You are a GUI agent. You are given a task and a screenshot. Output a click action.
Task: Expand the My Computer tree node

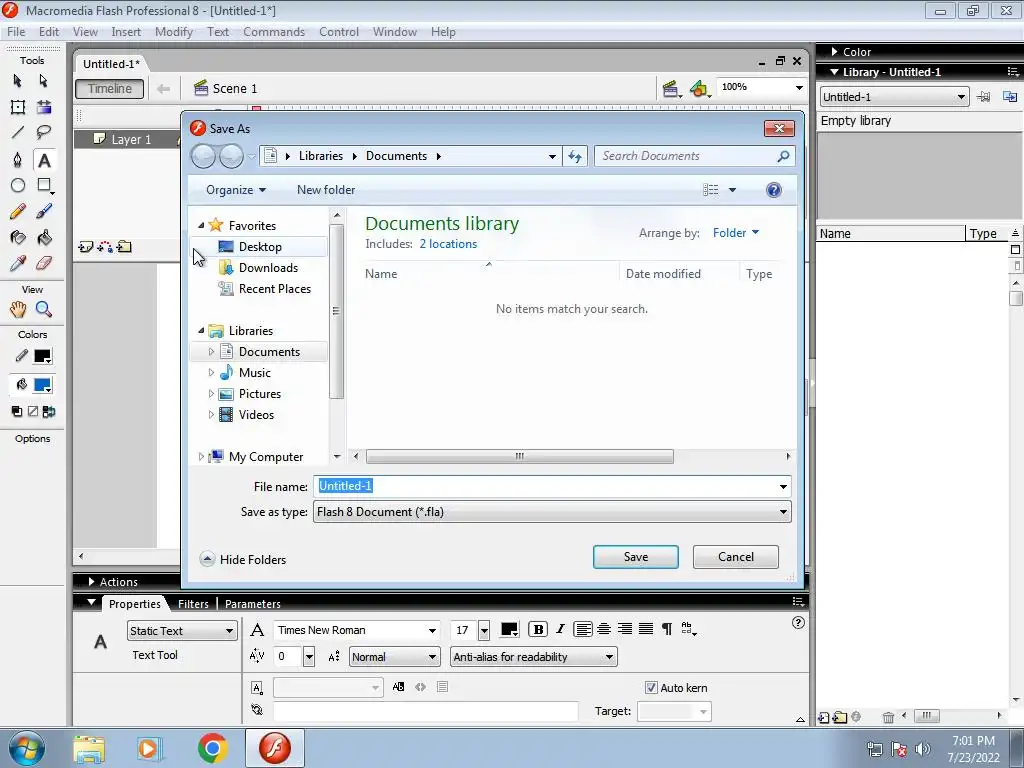pos(201,457)
